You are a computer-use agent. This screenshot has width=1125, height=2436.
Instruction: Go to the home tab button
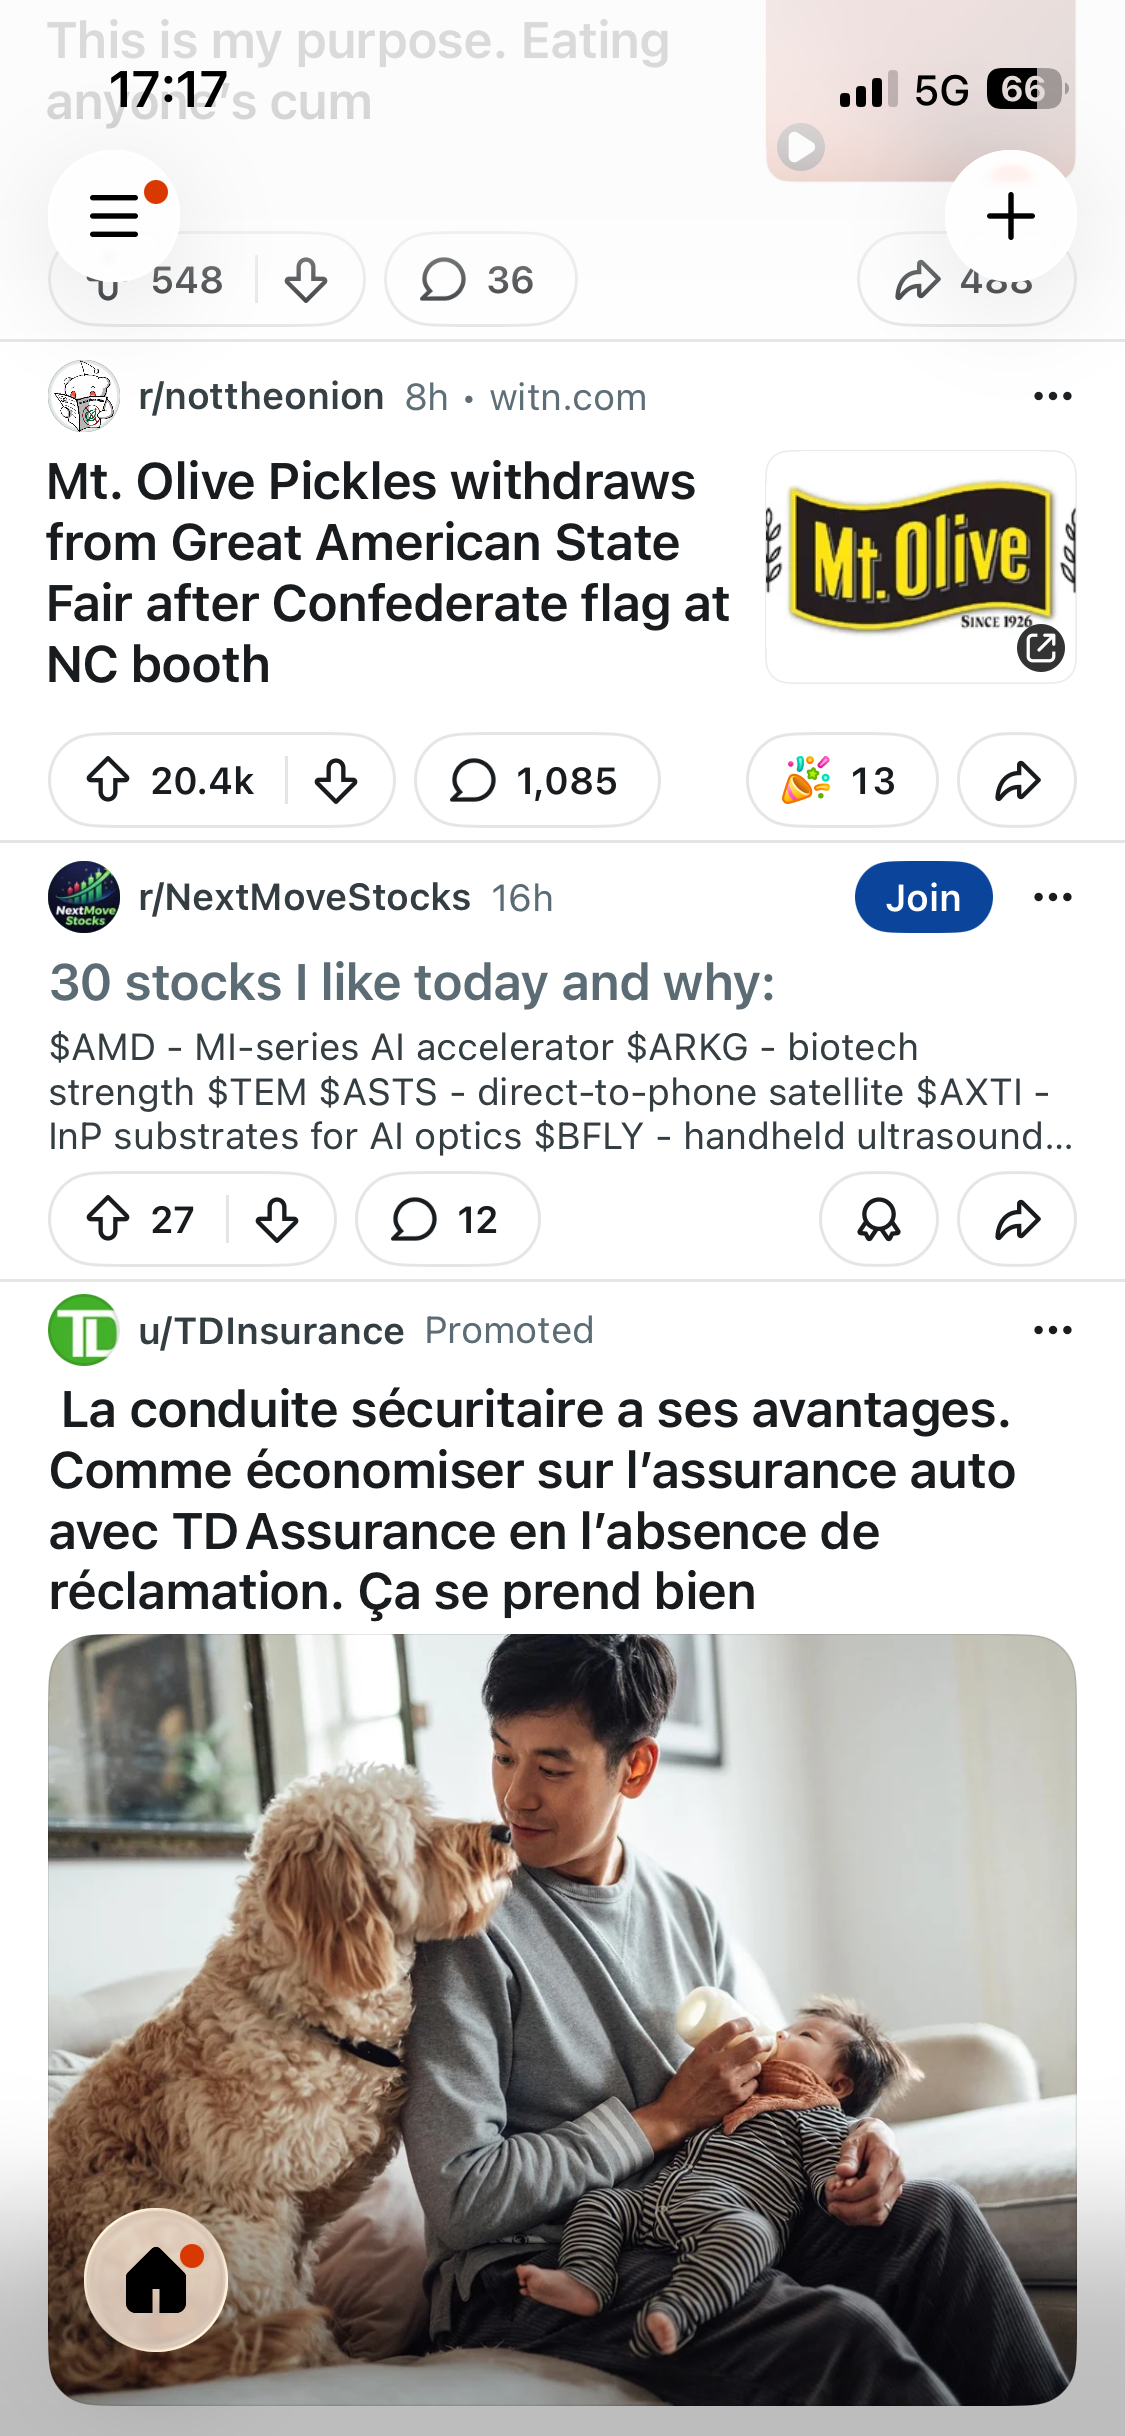click(156, 2279)
